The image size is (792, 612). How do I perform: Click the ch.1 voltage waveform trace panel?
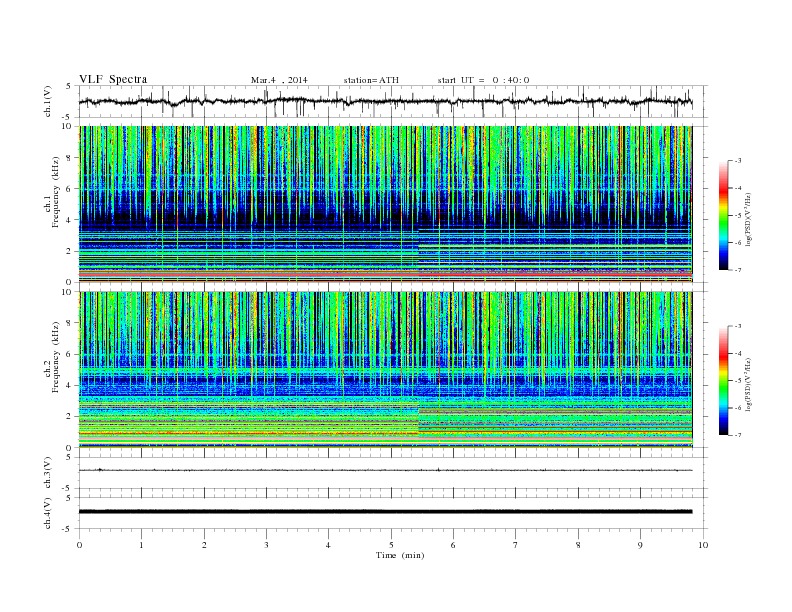[x=392, y=101]
